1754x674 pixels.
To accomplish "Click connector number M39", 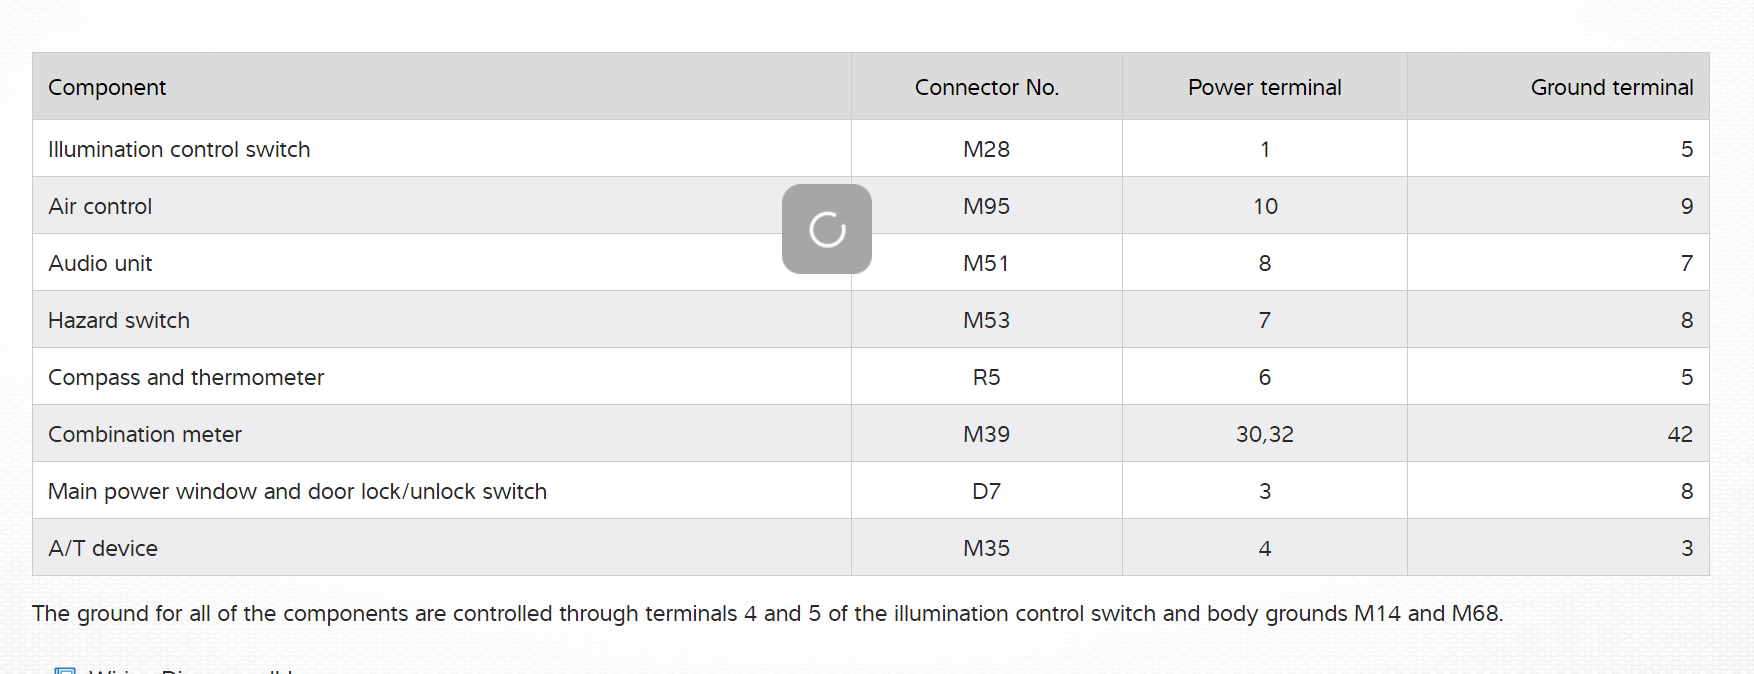I will (986, 434).
